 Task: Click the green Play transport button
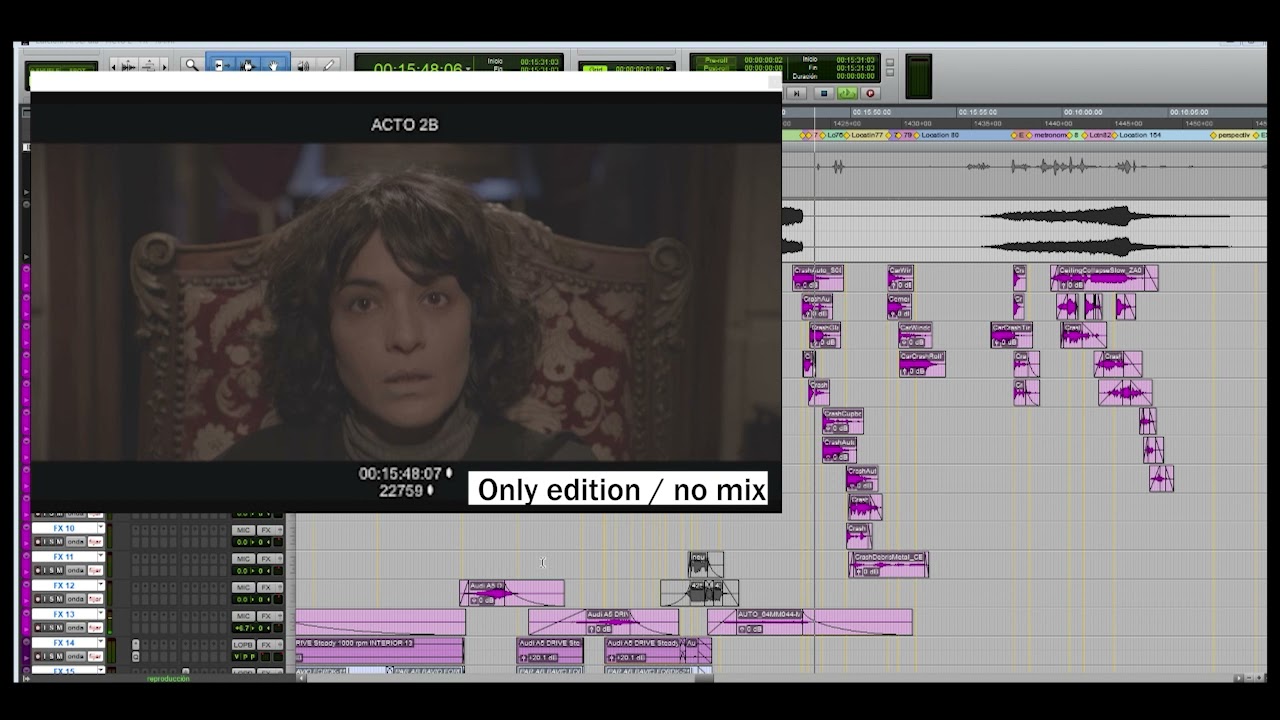tap(847, 93)
